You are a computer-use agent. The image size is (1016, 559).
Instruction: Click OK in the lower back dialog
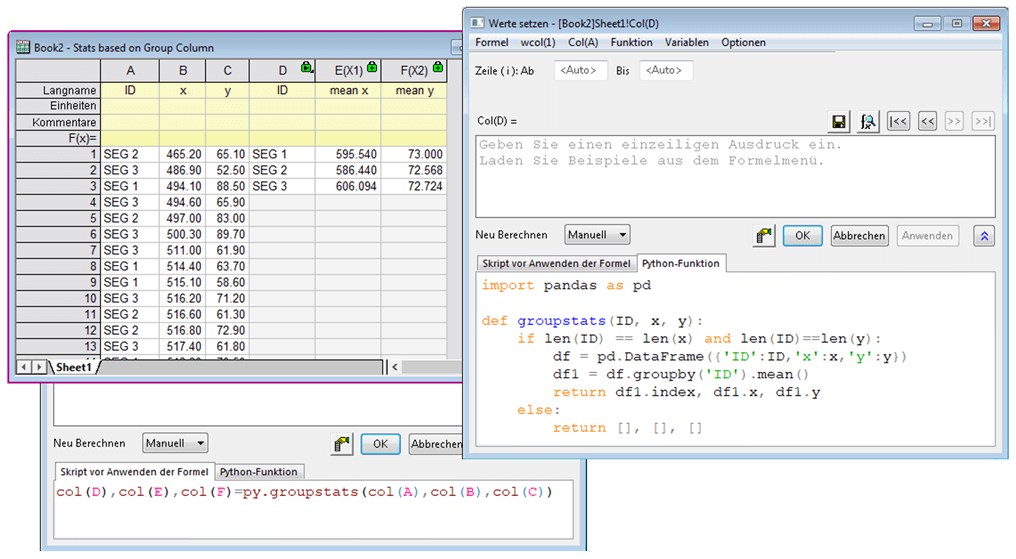pyautogui.click(x=380, y=444)
